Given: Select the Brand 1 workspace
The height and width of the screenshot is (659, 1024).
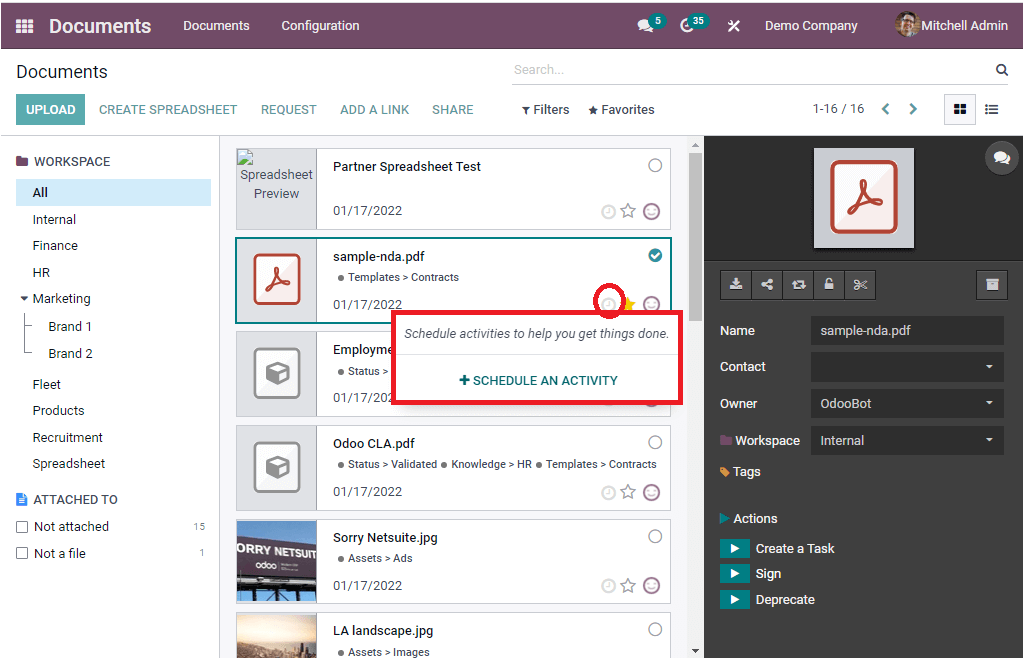Looking at the screenshot, I should pyautogui.click(x=70, y=327).
